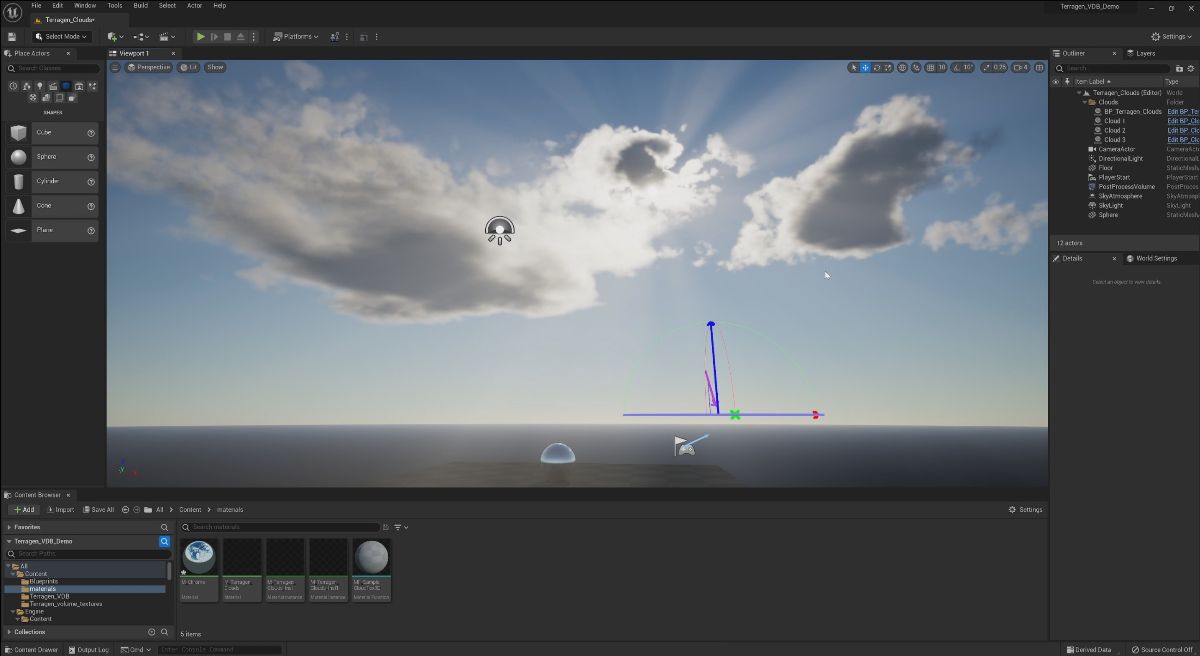Collapse the Clouds folder in the Outliner

point(1085,102)
